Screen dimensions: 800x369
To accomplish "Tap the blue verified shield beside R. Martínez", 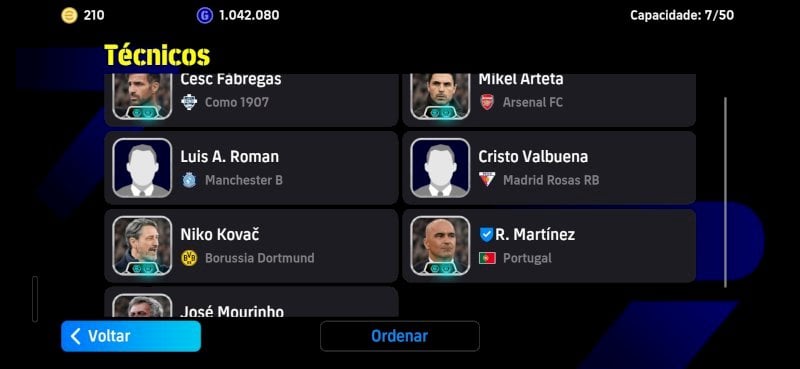I will point(486,234).
